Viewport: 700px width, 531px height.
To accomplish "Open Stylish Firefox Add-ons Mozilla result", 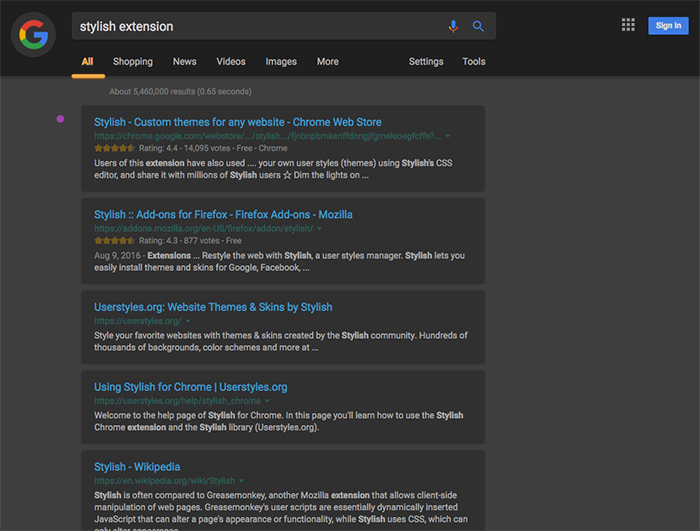I will pyautogui.click(x=223, y=214).
